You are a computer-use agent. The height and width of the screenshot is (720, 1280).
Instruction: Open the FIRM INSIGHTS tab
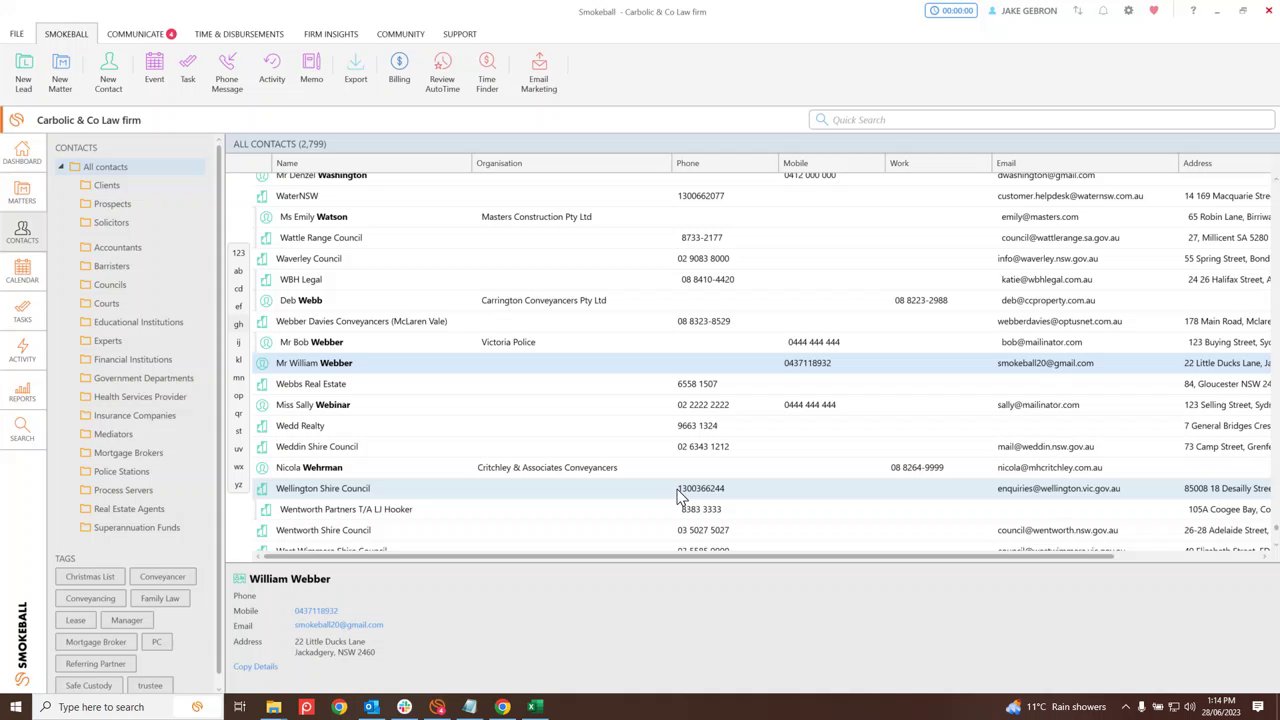click(x=331, y=34)
